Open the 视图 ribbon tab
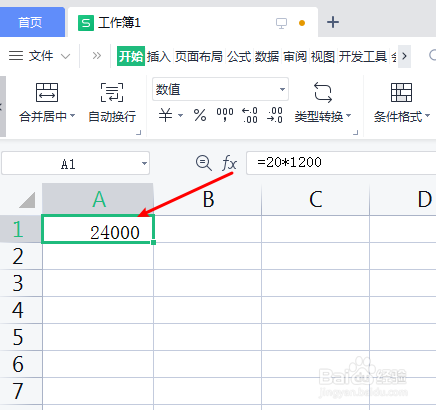This screenshot has width=436, height=410. click(323, 56)
